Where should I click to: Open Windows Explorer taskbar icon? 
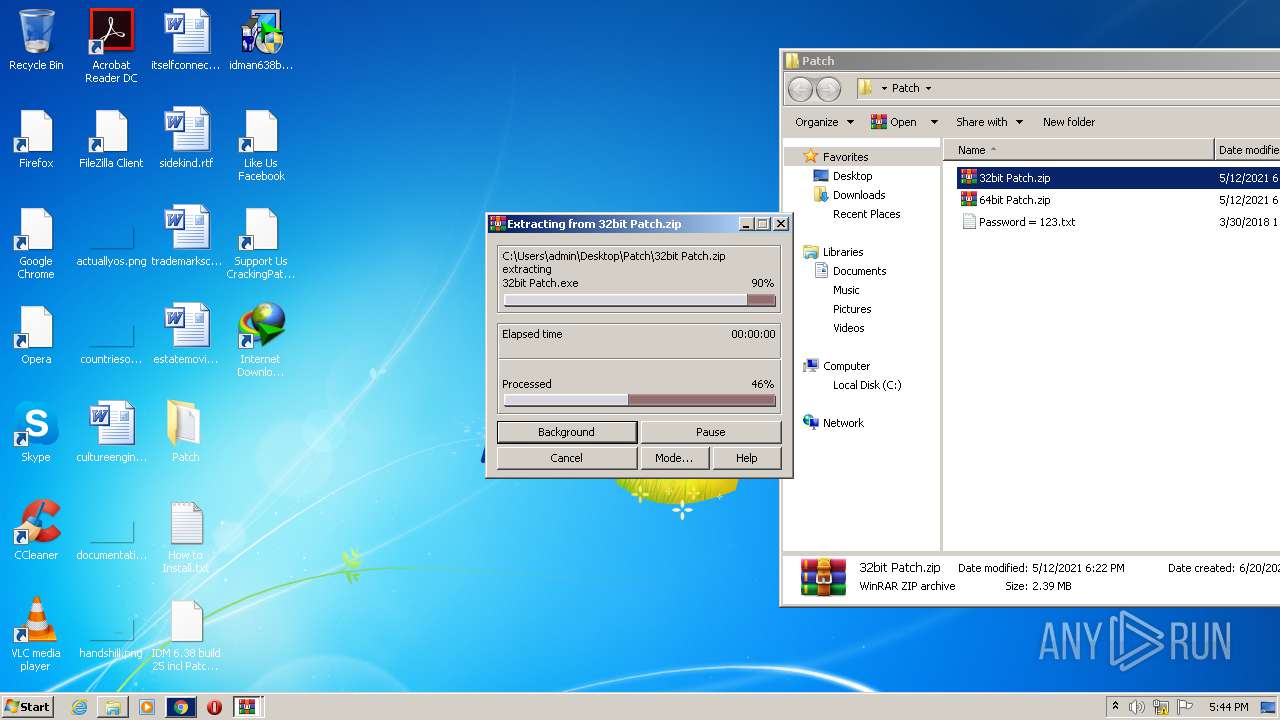pos(113,707)
